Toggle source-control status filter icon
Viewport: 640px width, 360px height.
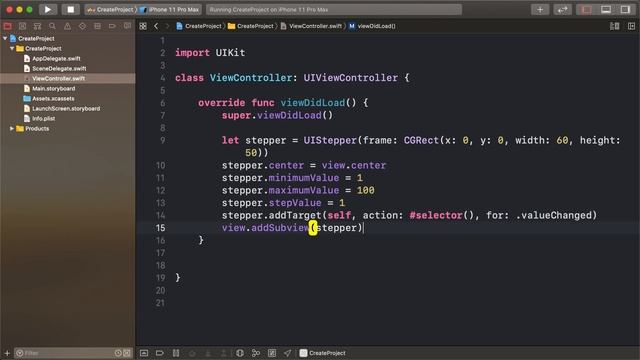[x=127, y=353]
